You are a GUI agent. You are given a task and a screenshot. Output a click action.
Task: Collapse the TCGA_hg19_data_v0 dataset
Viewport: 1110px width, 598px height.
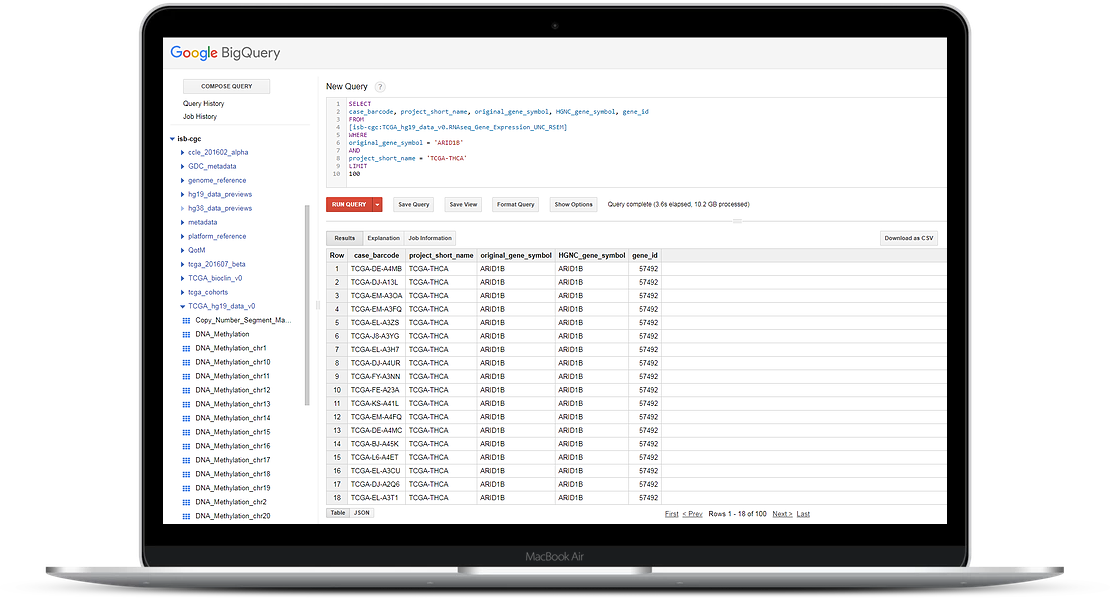coord(183,306)
